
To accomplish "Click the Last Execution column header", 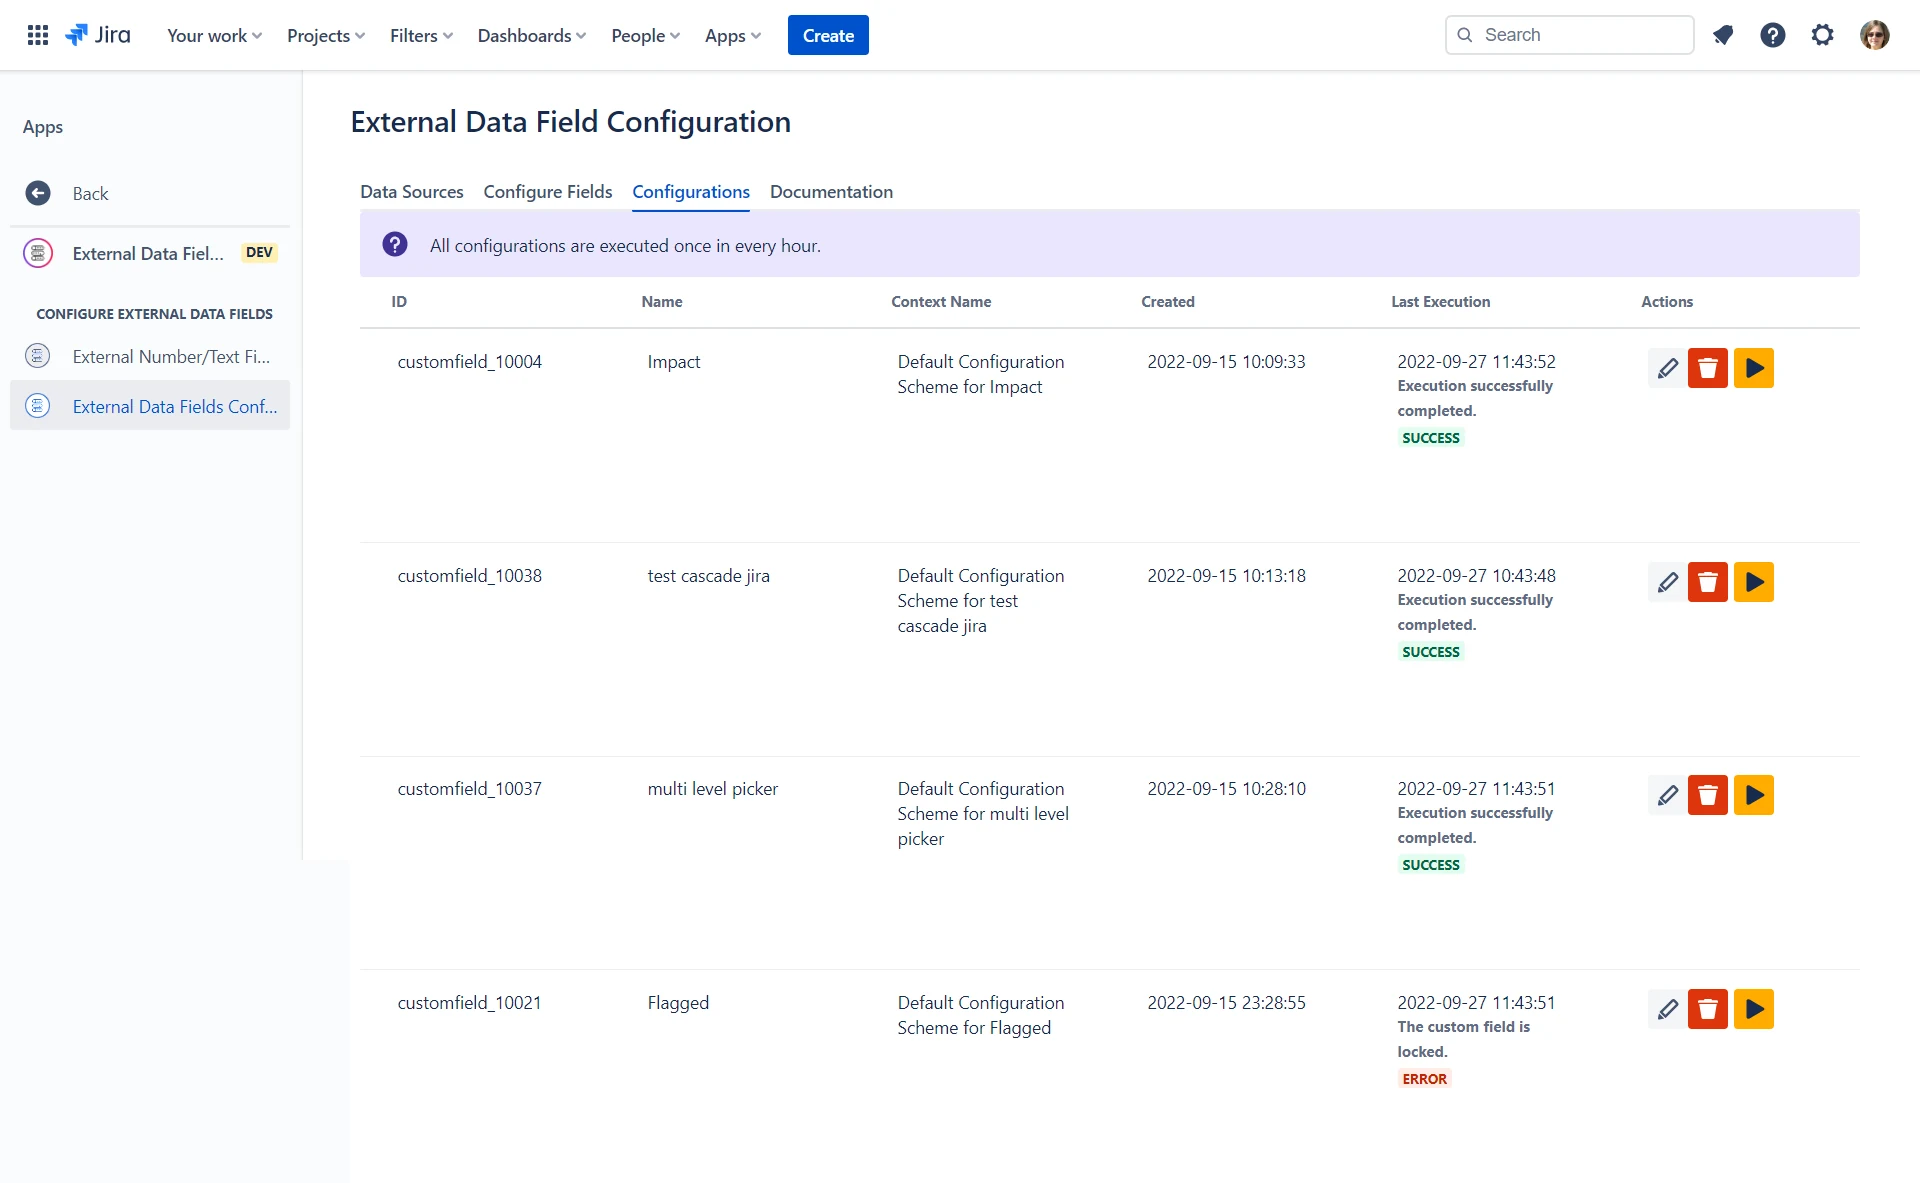I will coord(1440,302).
